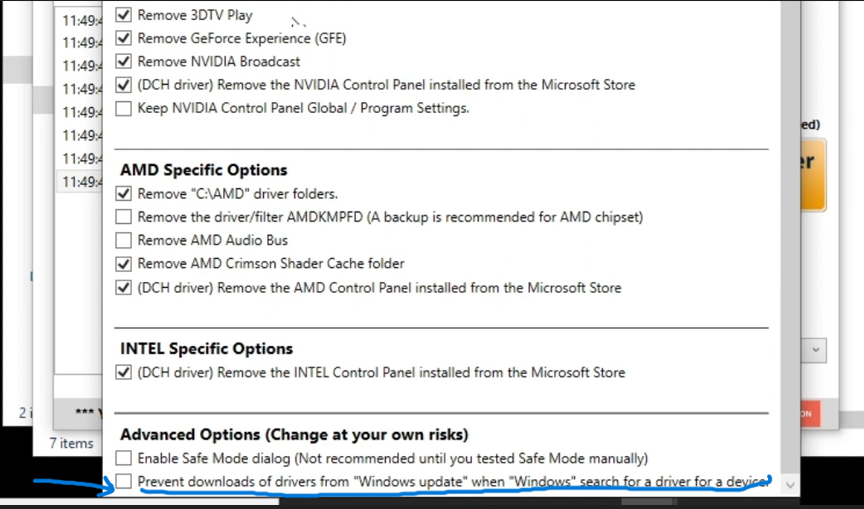Enable Keep NVIDIA Control Panel Global settings
This screenshot has height=509, width=864.
click(x=123, y=108)
